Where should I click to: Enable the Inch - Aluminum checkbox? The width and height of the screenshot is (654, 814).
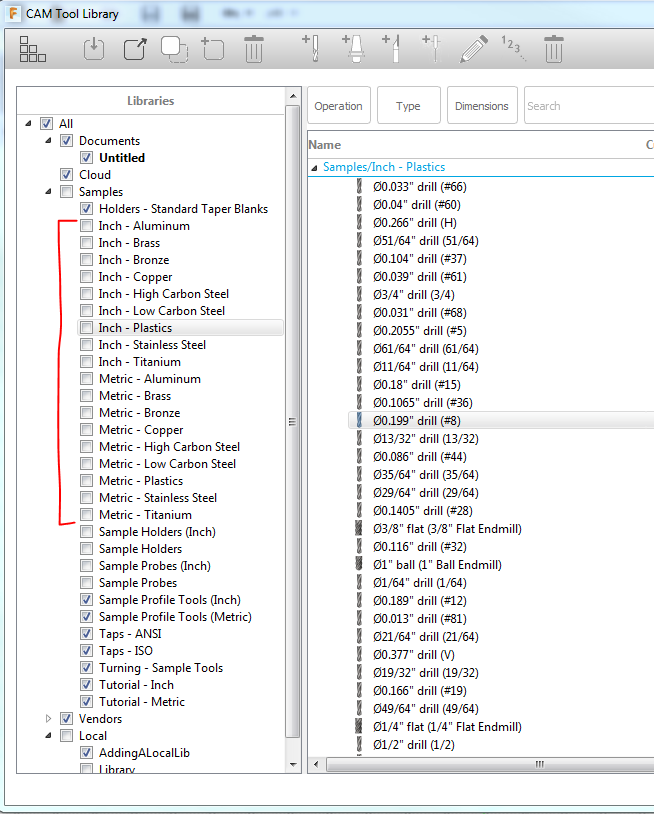click(x=87, y=226)
